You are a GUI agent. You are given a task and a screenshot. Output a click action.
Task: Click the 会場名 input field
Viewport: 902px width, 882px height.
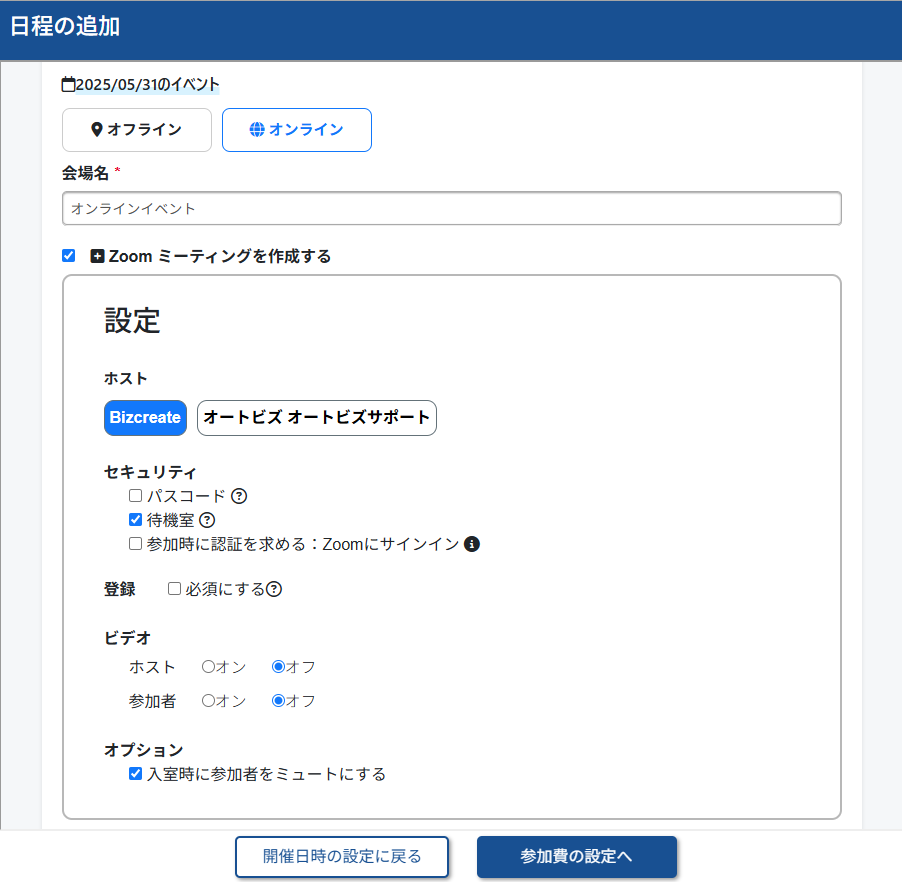(452, 208)
